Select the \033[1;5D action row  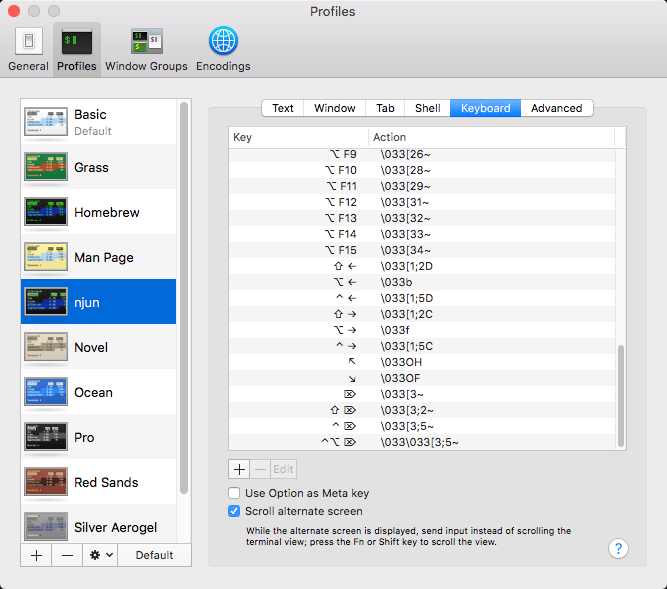point(422,298)
